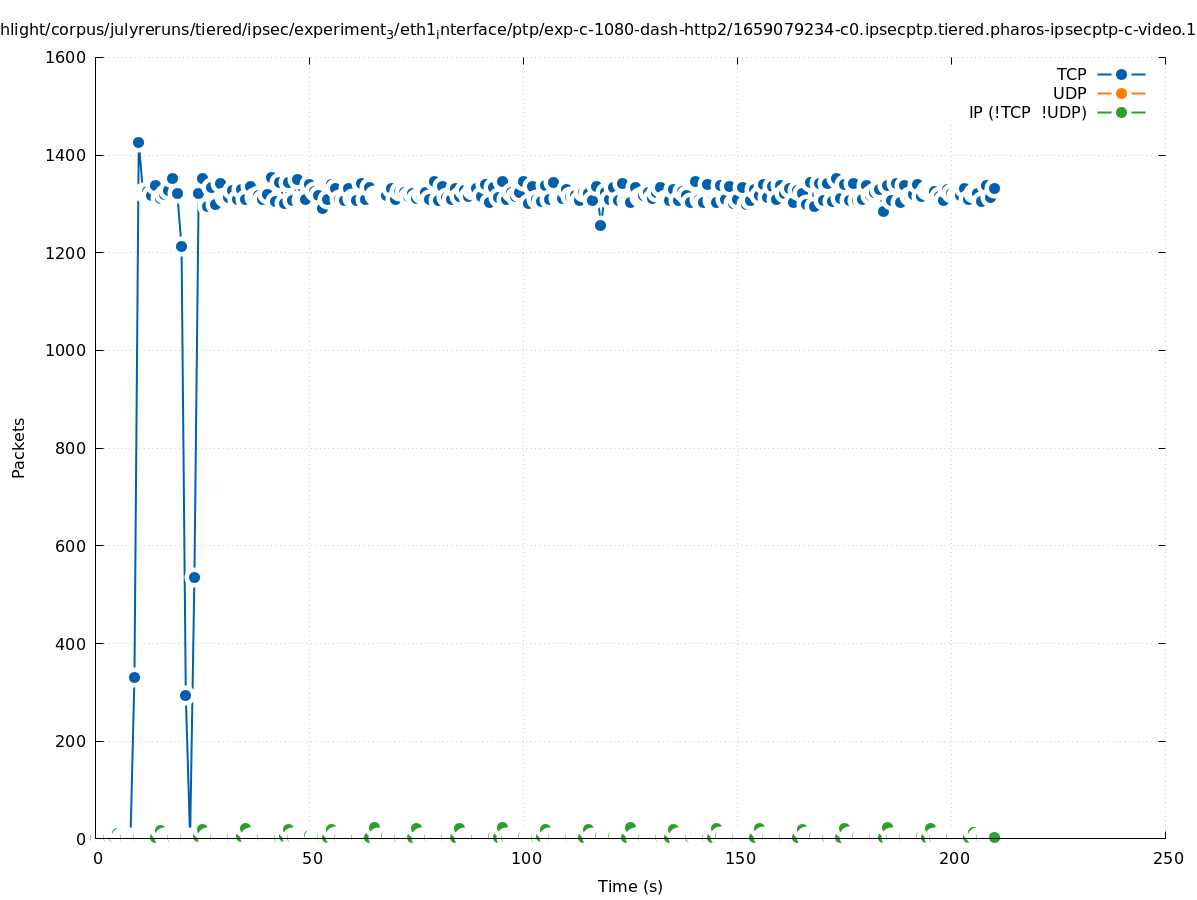
Task: Select the UDP legend label
Action: coord(1069,93)
